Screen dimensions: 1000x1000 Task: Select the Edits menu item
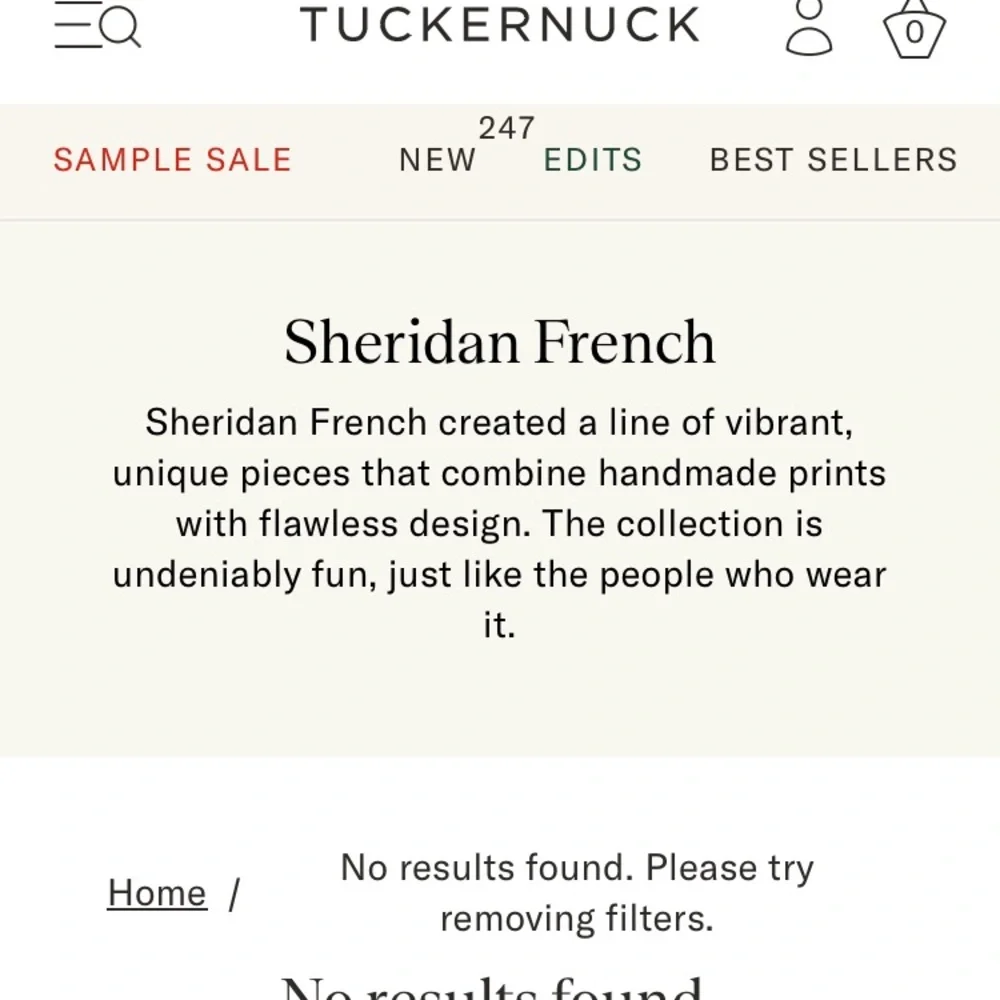click(x=592, y=160)
